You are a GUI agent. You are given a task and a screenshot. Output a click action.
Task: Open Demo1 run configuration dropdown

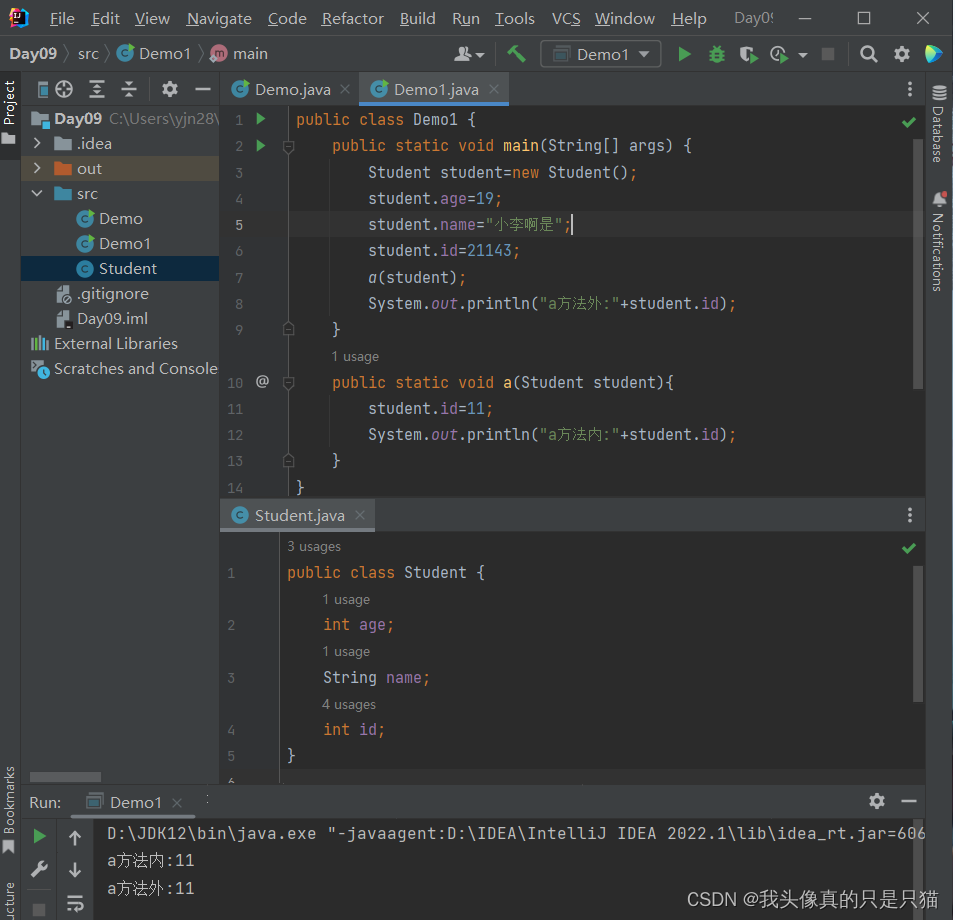pos(601,55)
